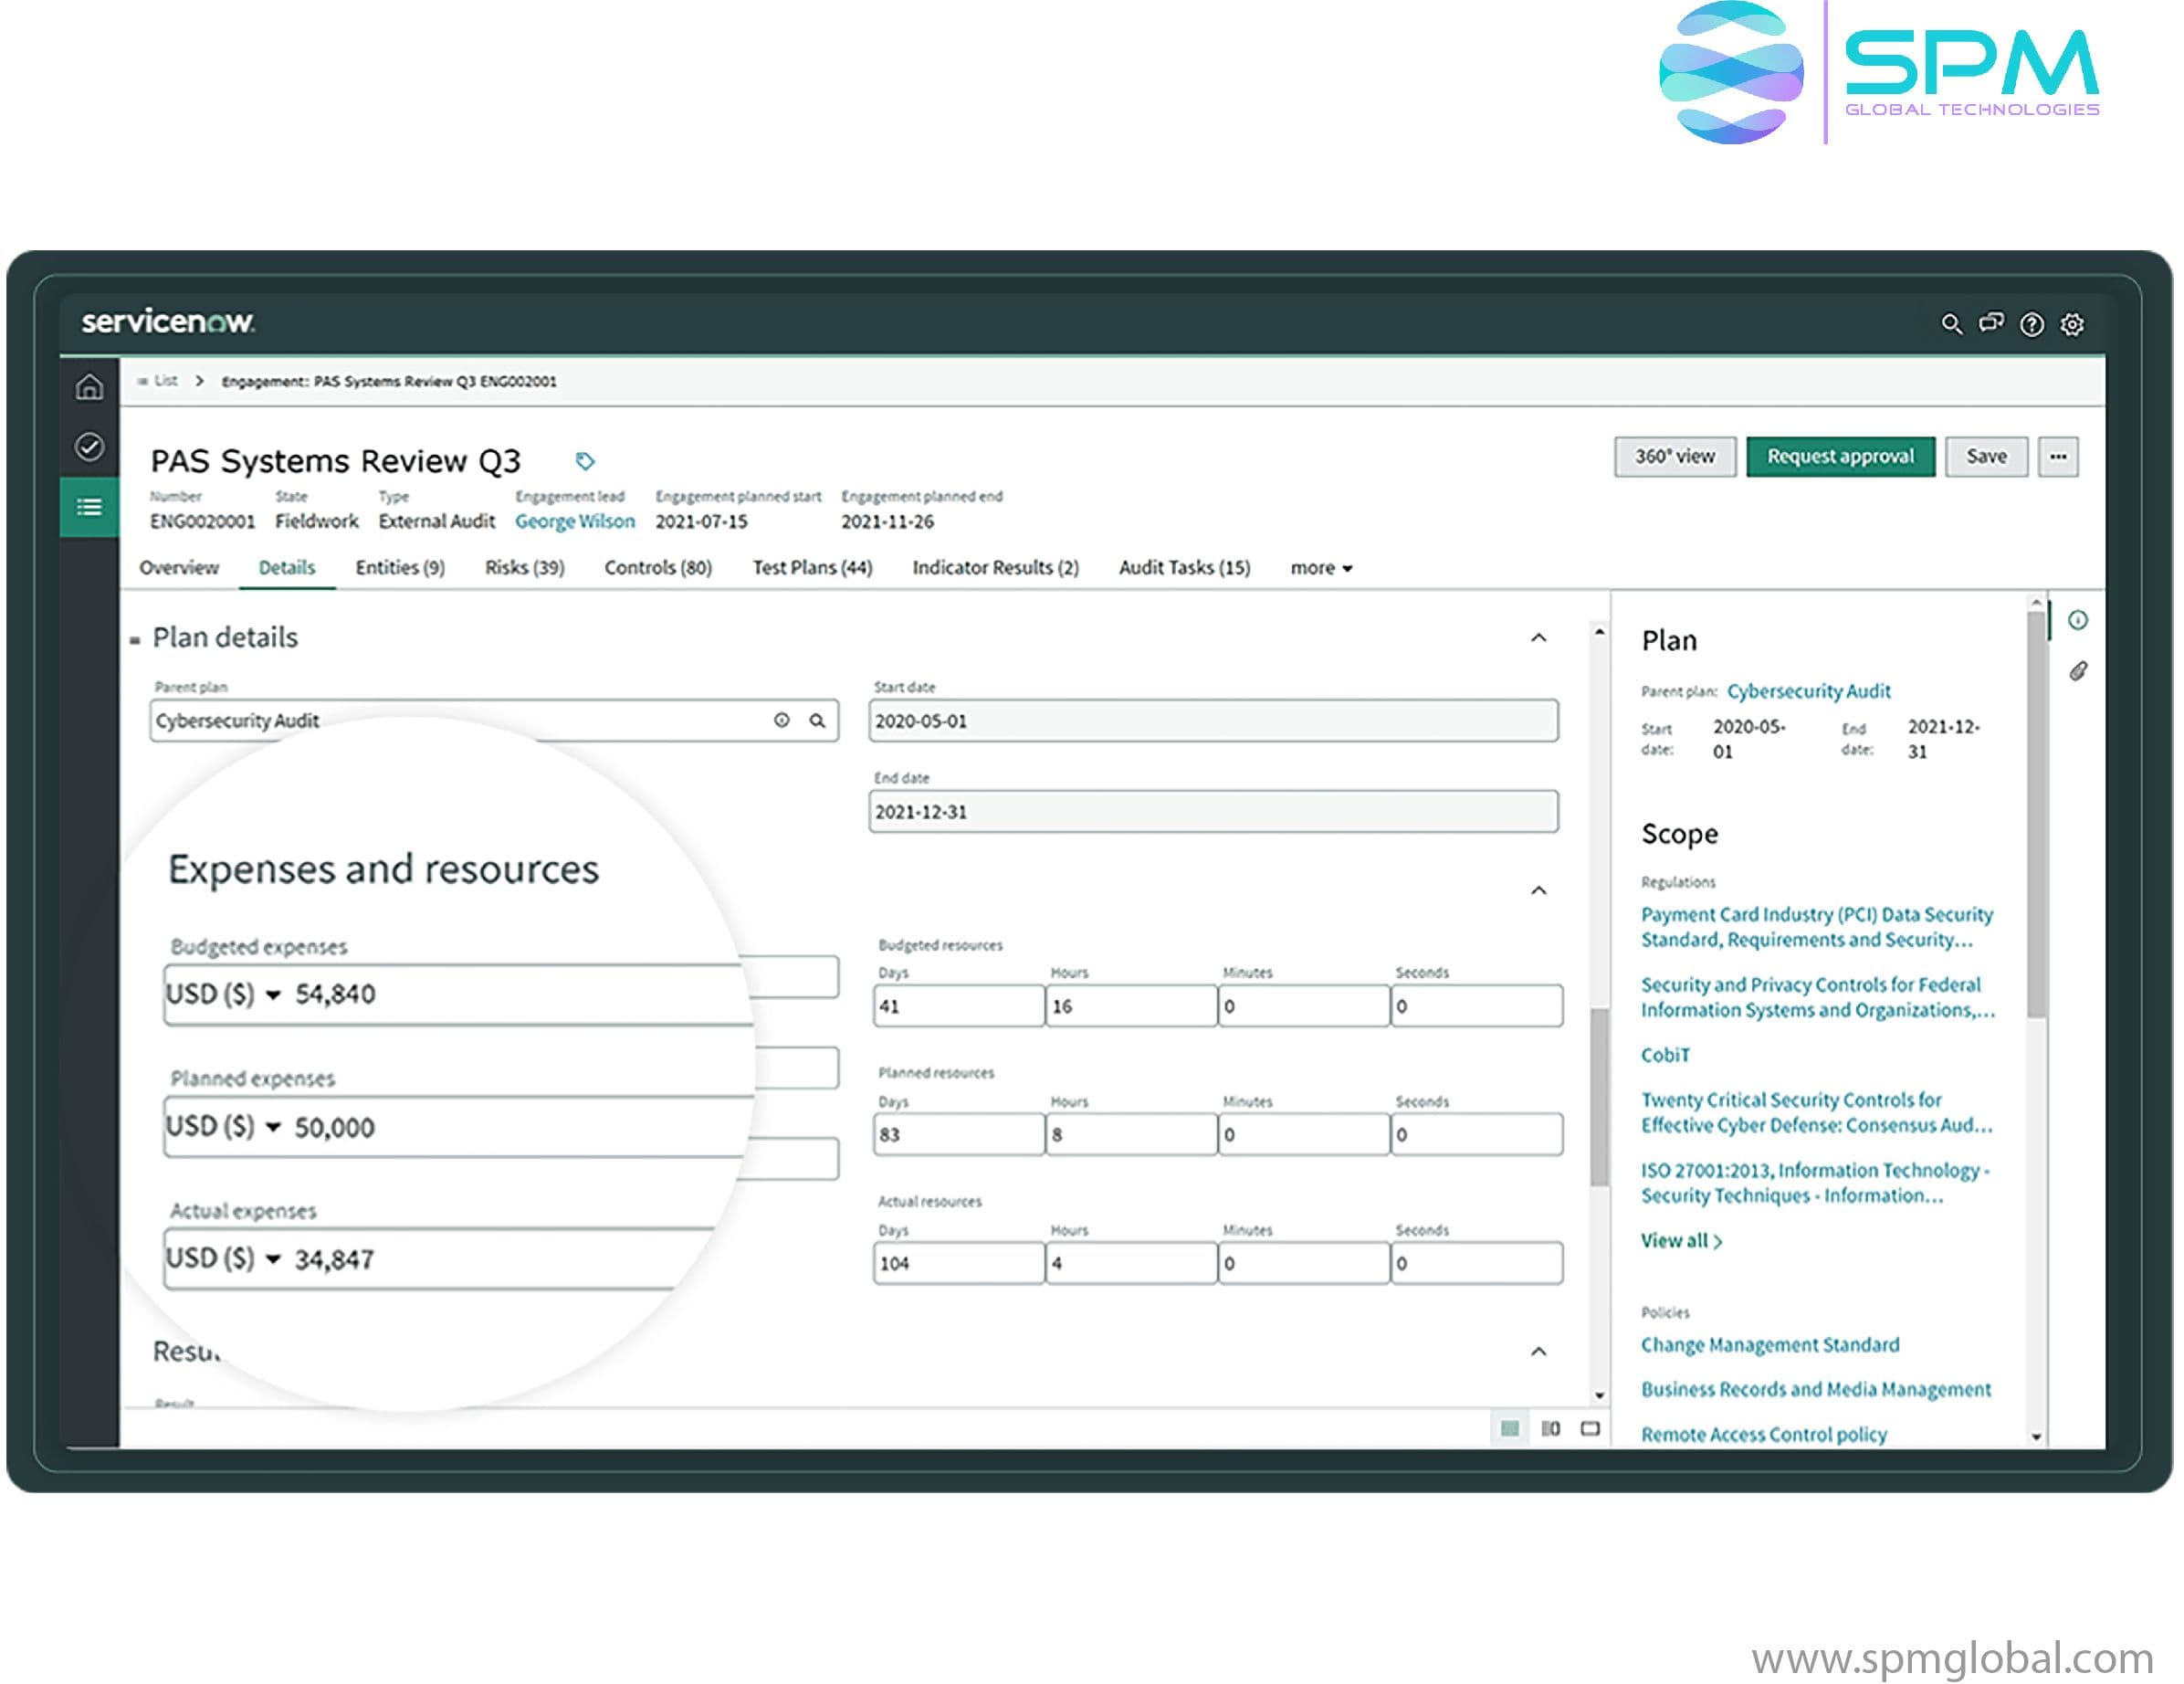Collapse the Plan details section

1541,637
